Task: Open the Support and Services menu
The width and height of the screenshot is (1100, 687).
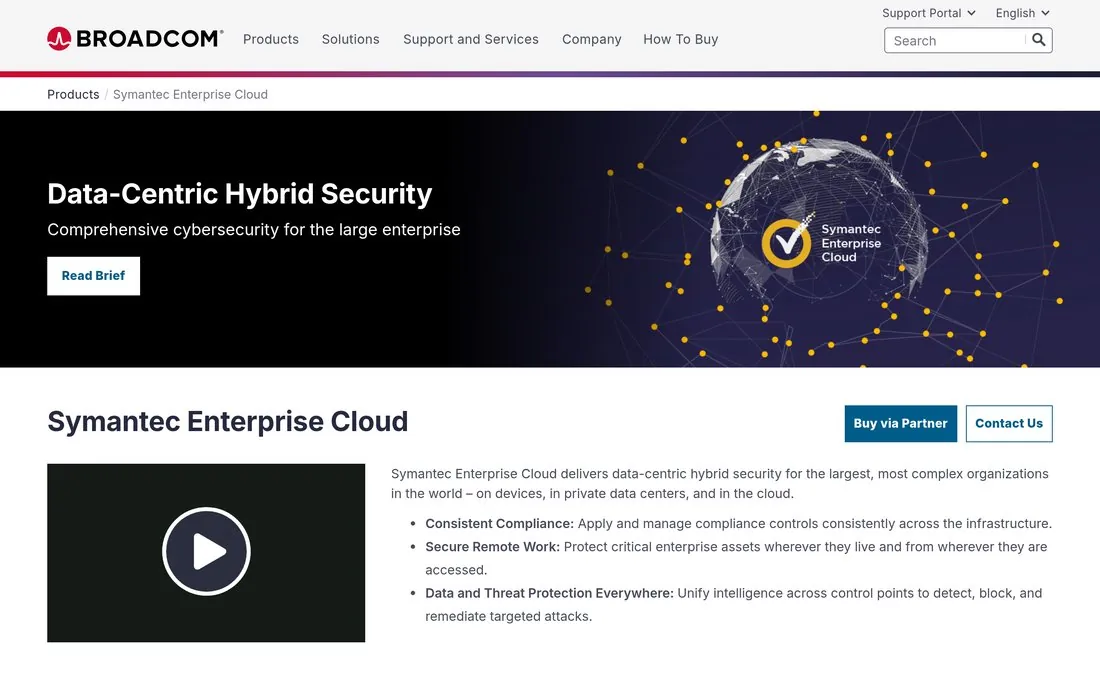Action: tap(471, 39)
